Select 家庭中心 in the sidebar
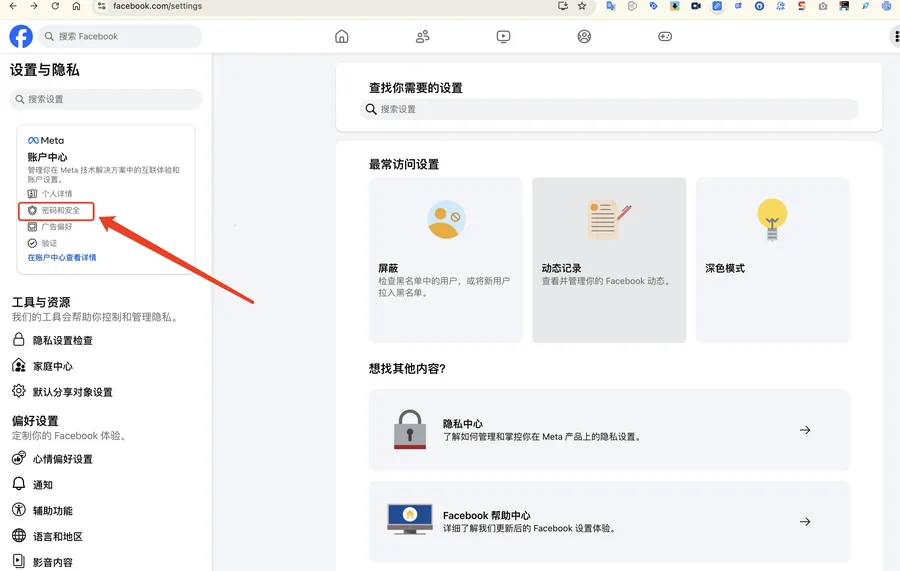The image size is (900, 571). 52,366
